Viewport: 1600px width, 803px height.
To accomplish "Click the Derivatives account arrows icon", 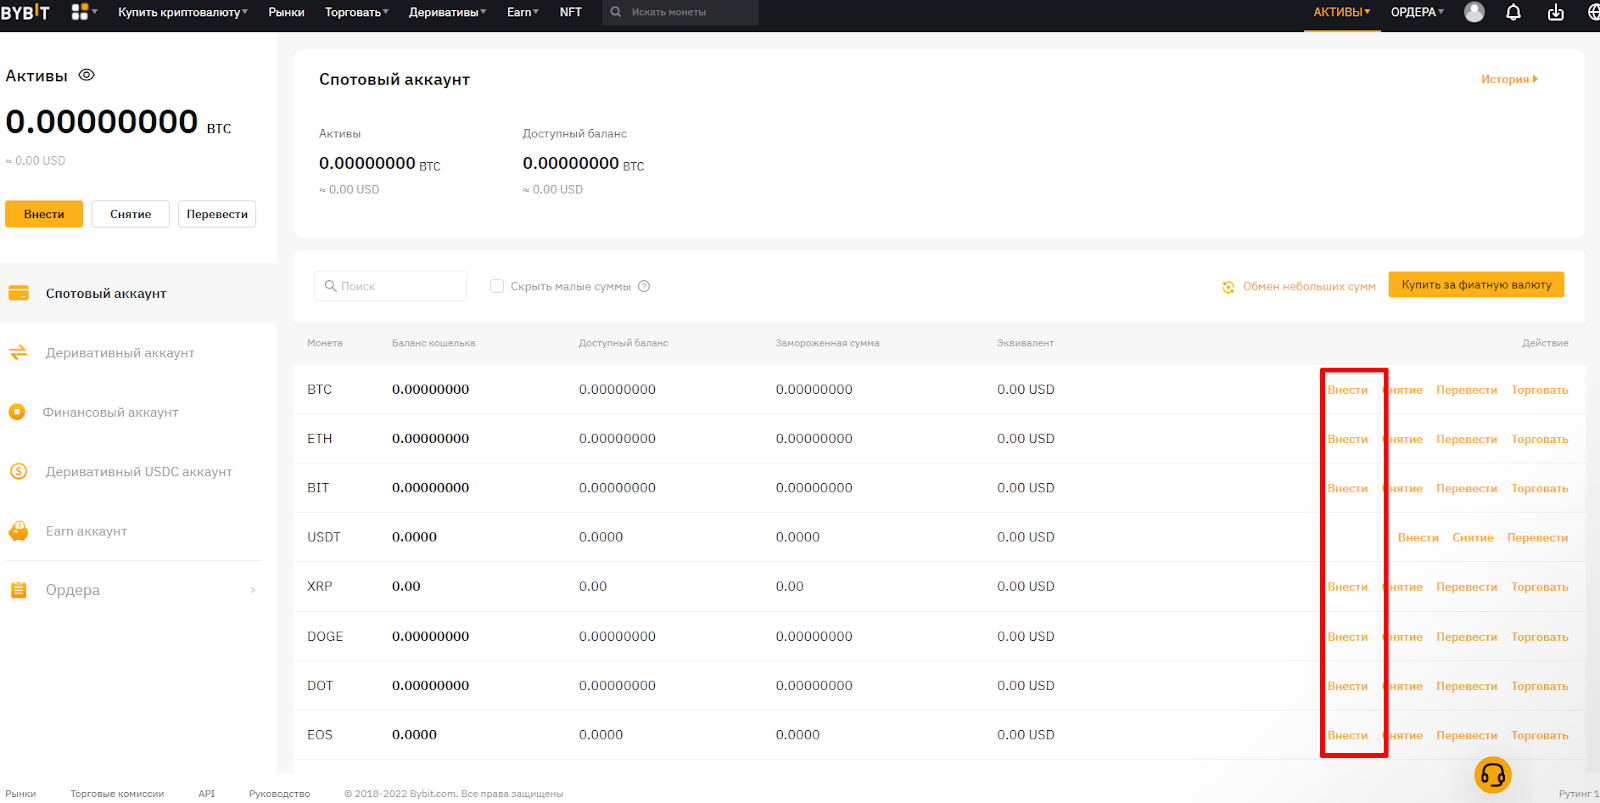I will tap(18, 352).
